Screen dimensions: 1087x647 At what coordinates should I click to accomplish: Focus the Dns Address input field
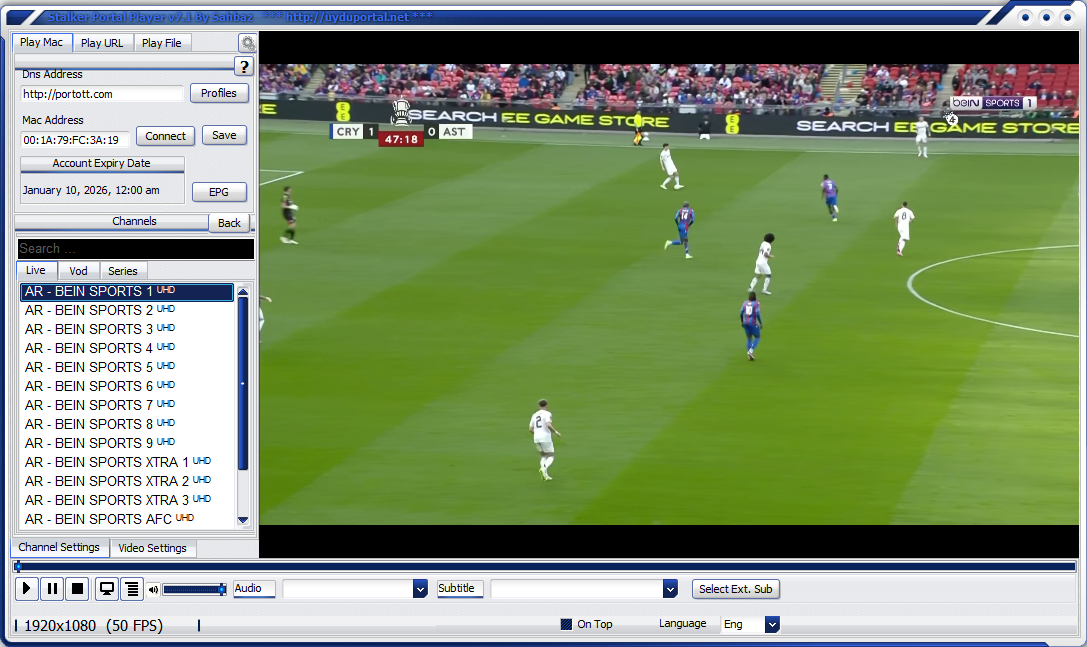pos(102,94)
